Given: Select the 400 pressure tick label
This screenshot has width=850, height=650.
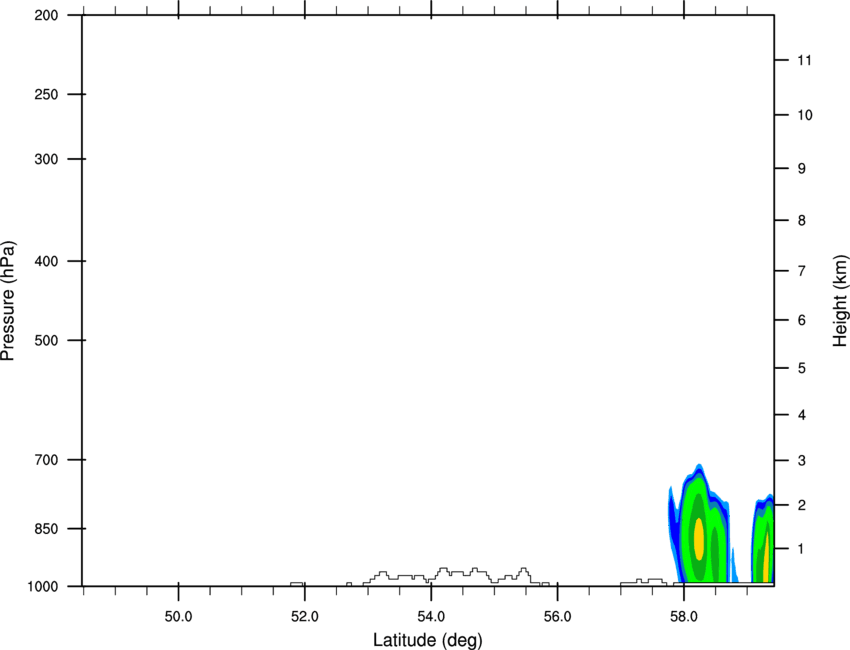Looking at the screenshot, I should coord(46,261).
